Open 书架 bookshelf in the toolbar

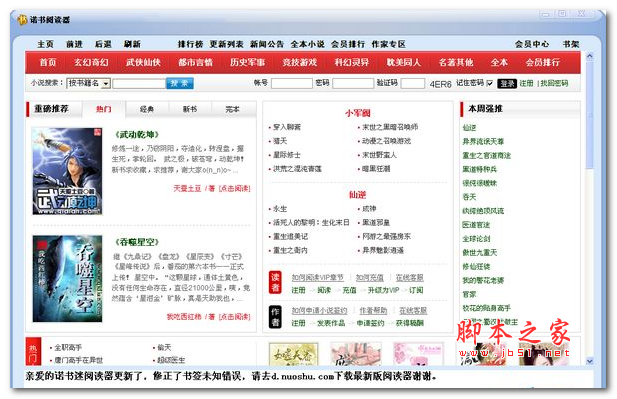[x=571, y=44]
